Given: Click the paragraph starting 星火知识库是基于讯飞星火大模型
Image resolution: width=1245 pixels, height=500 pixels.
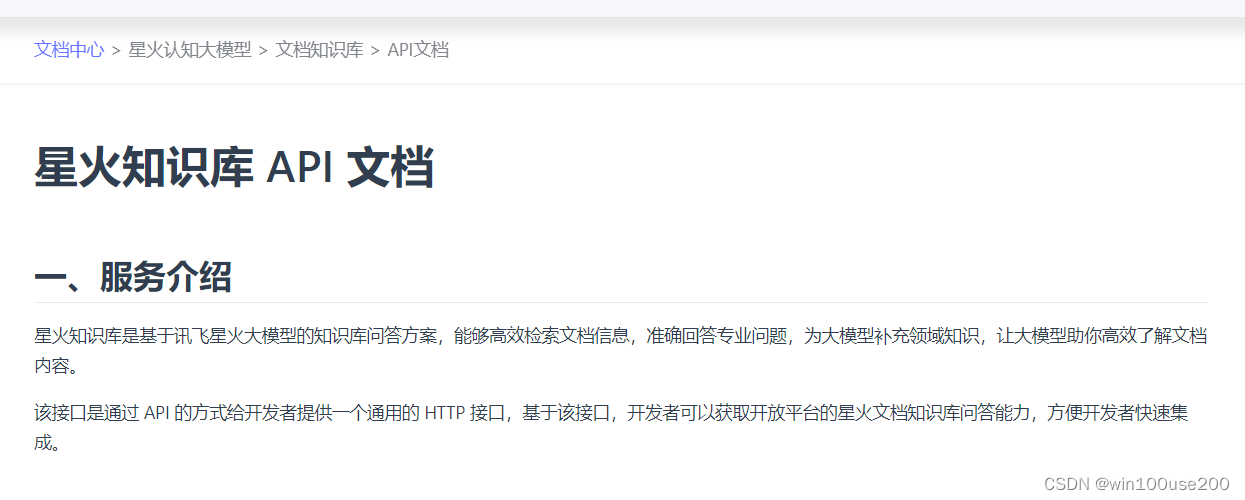Looking at the screenshot, I should [x=621, y=350].
